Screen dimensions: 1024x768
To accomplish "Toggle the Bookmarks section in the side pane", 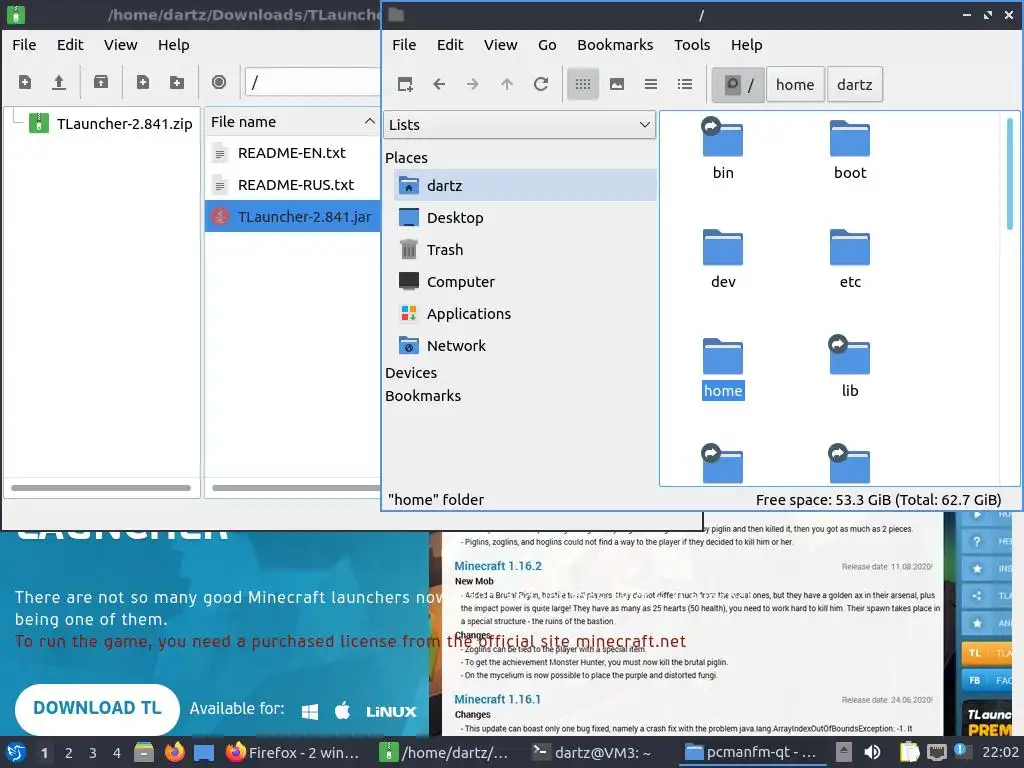I will click(423, 396).
